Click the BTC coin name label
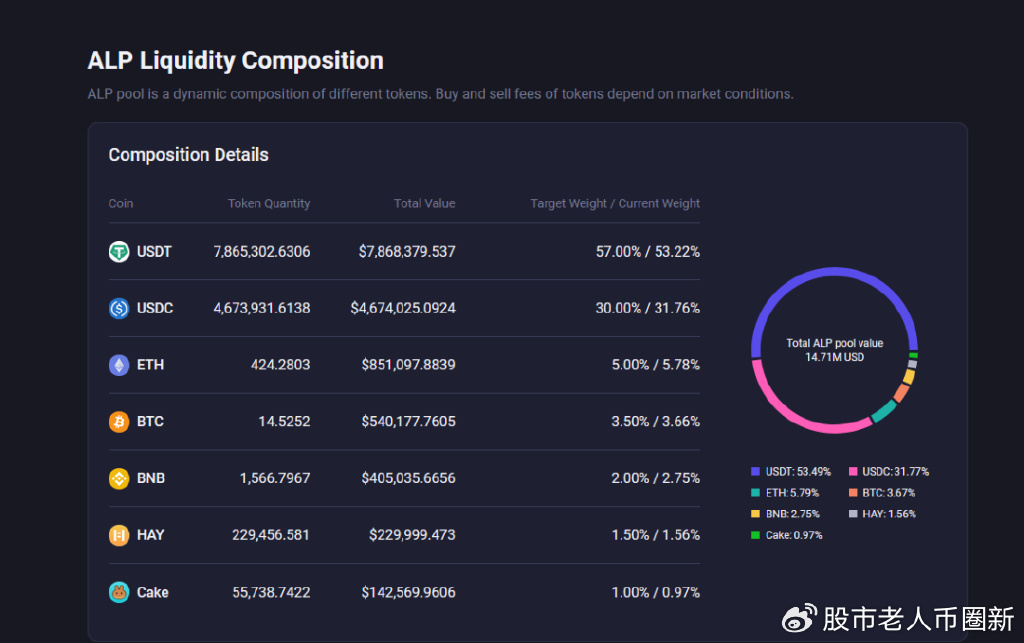 pos(150,422)
